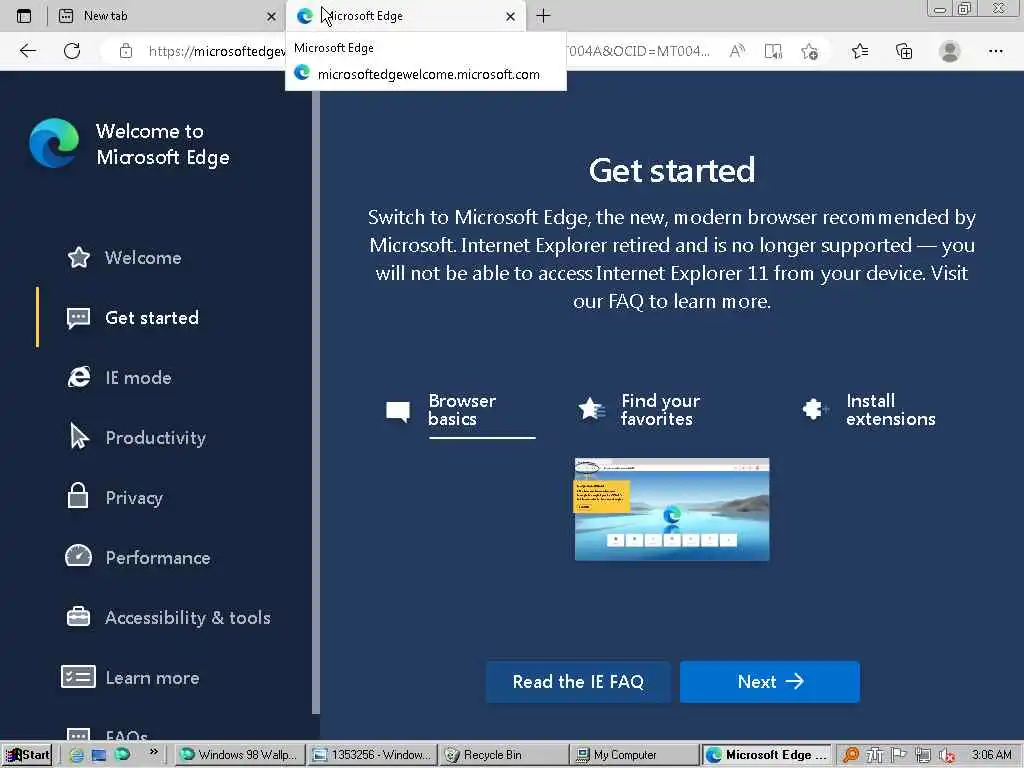Click the tab actions menu icon
This screenshot has height=768, width=1024.
(x=24, y=16)
